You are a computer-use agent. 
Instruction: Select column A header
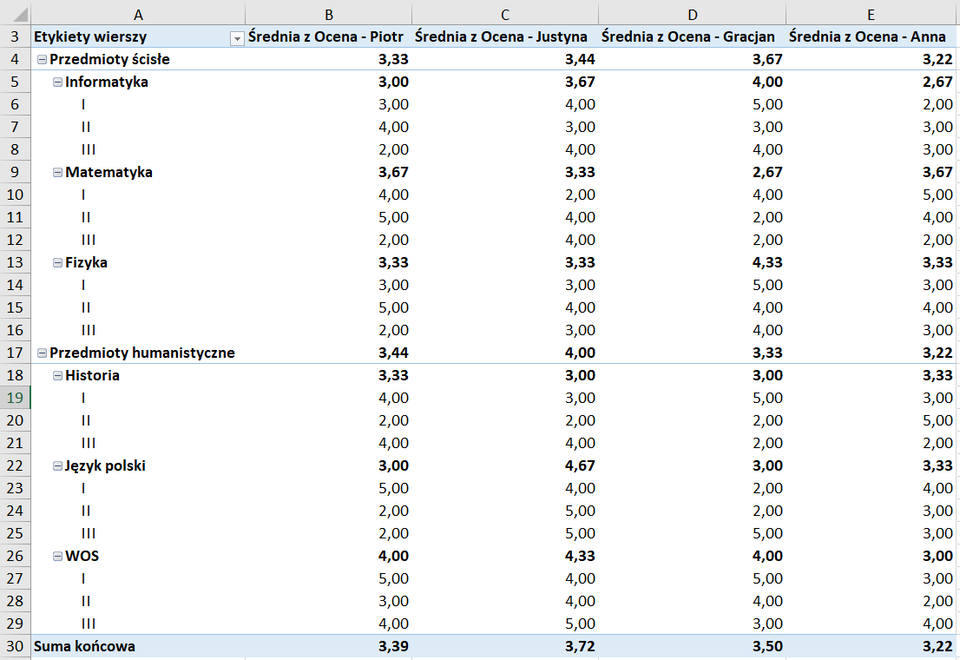138,13
